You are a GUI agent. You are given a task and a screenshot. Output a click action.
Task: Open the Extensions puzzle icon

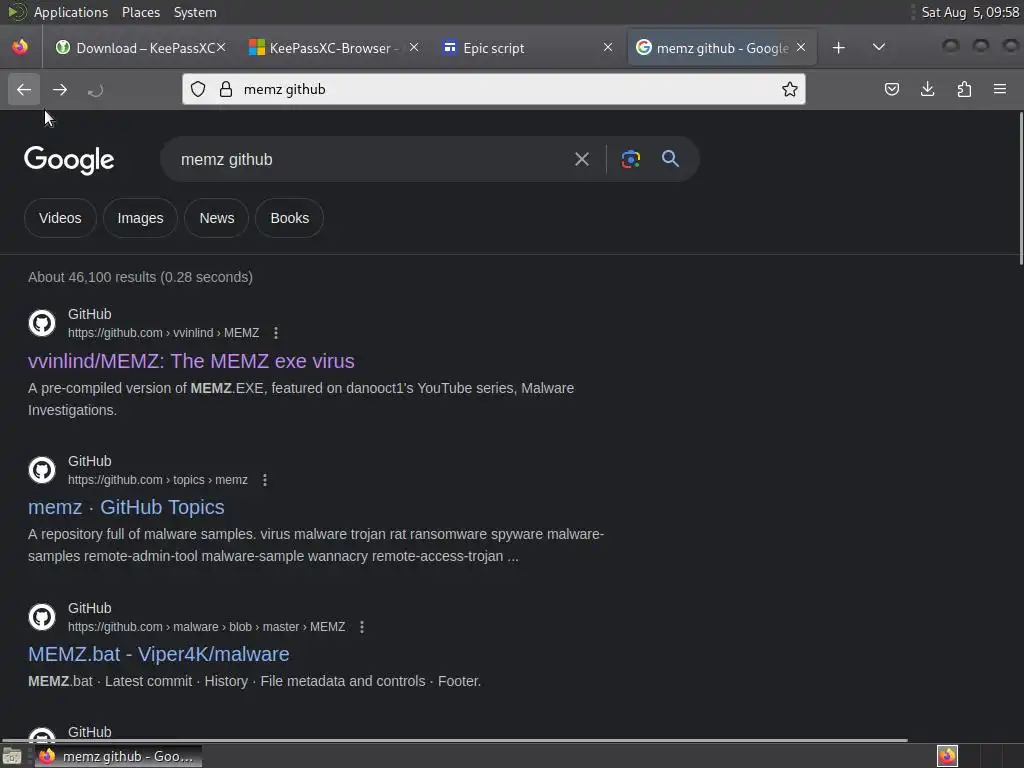pyautogui.click(x=964, y=89)
